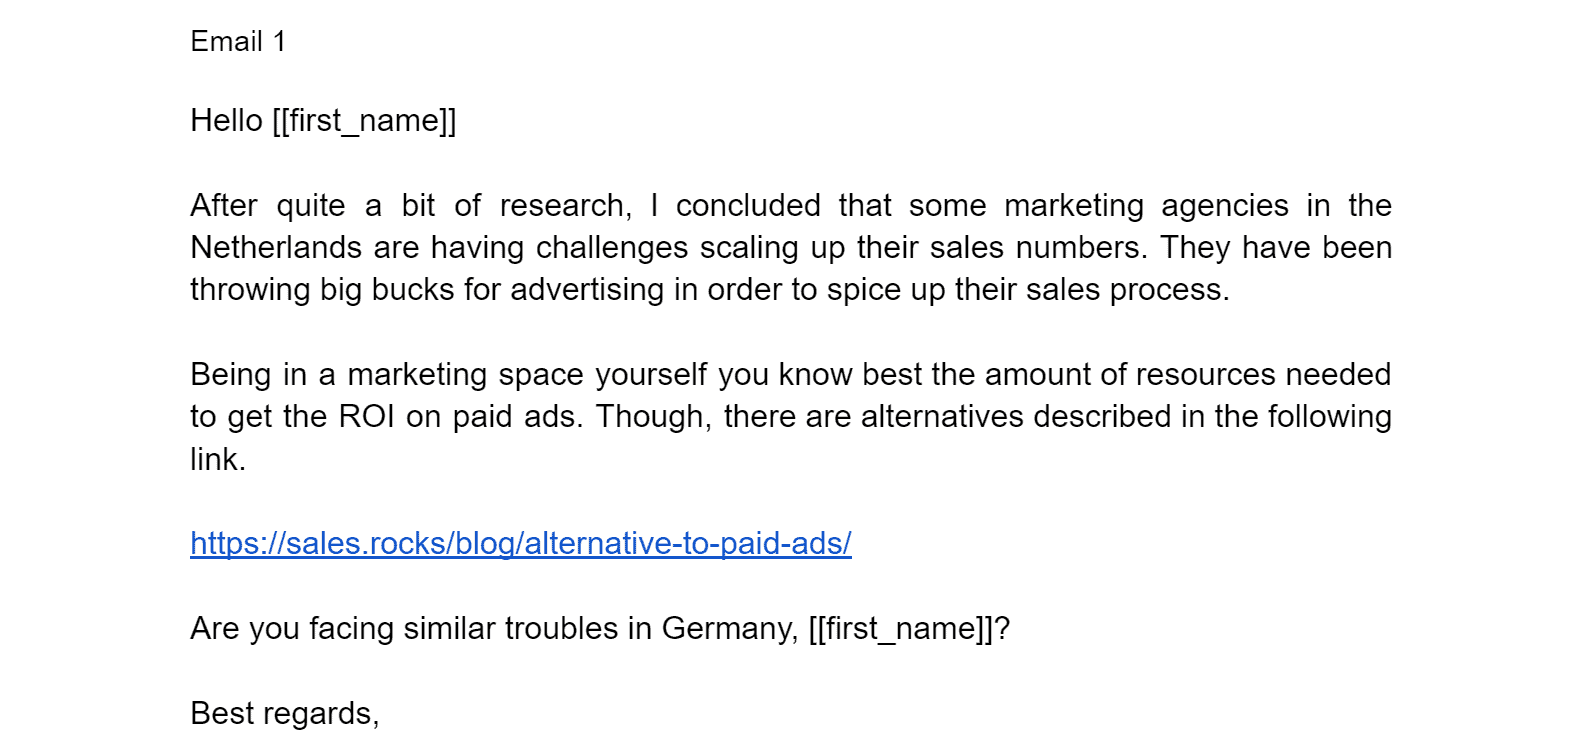Click the [[first_name]] placeholder in the greeting

(364, 121)
